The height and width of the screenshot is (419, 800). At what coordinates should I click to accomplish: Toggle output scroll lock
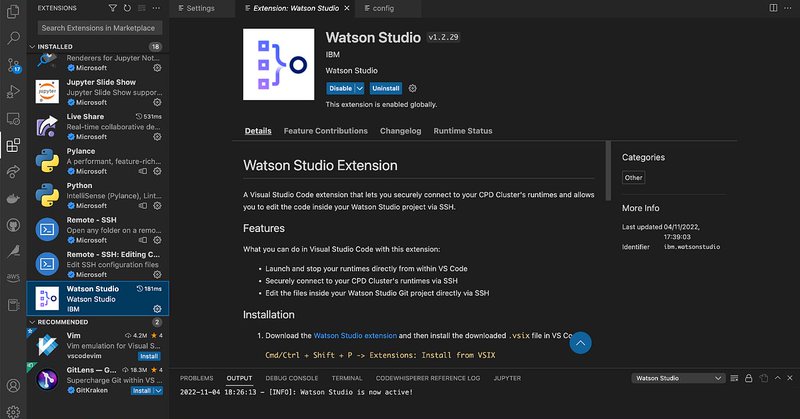pyautogui.click(x=748, y=378)
